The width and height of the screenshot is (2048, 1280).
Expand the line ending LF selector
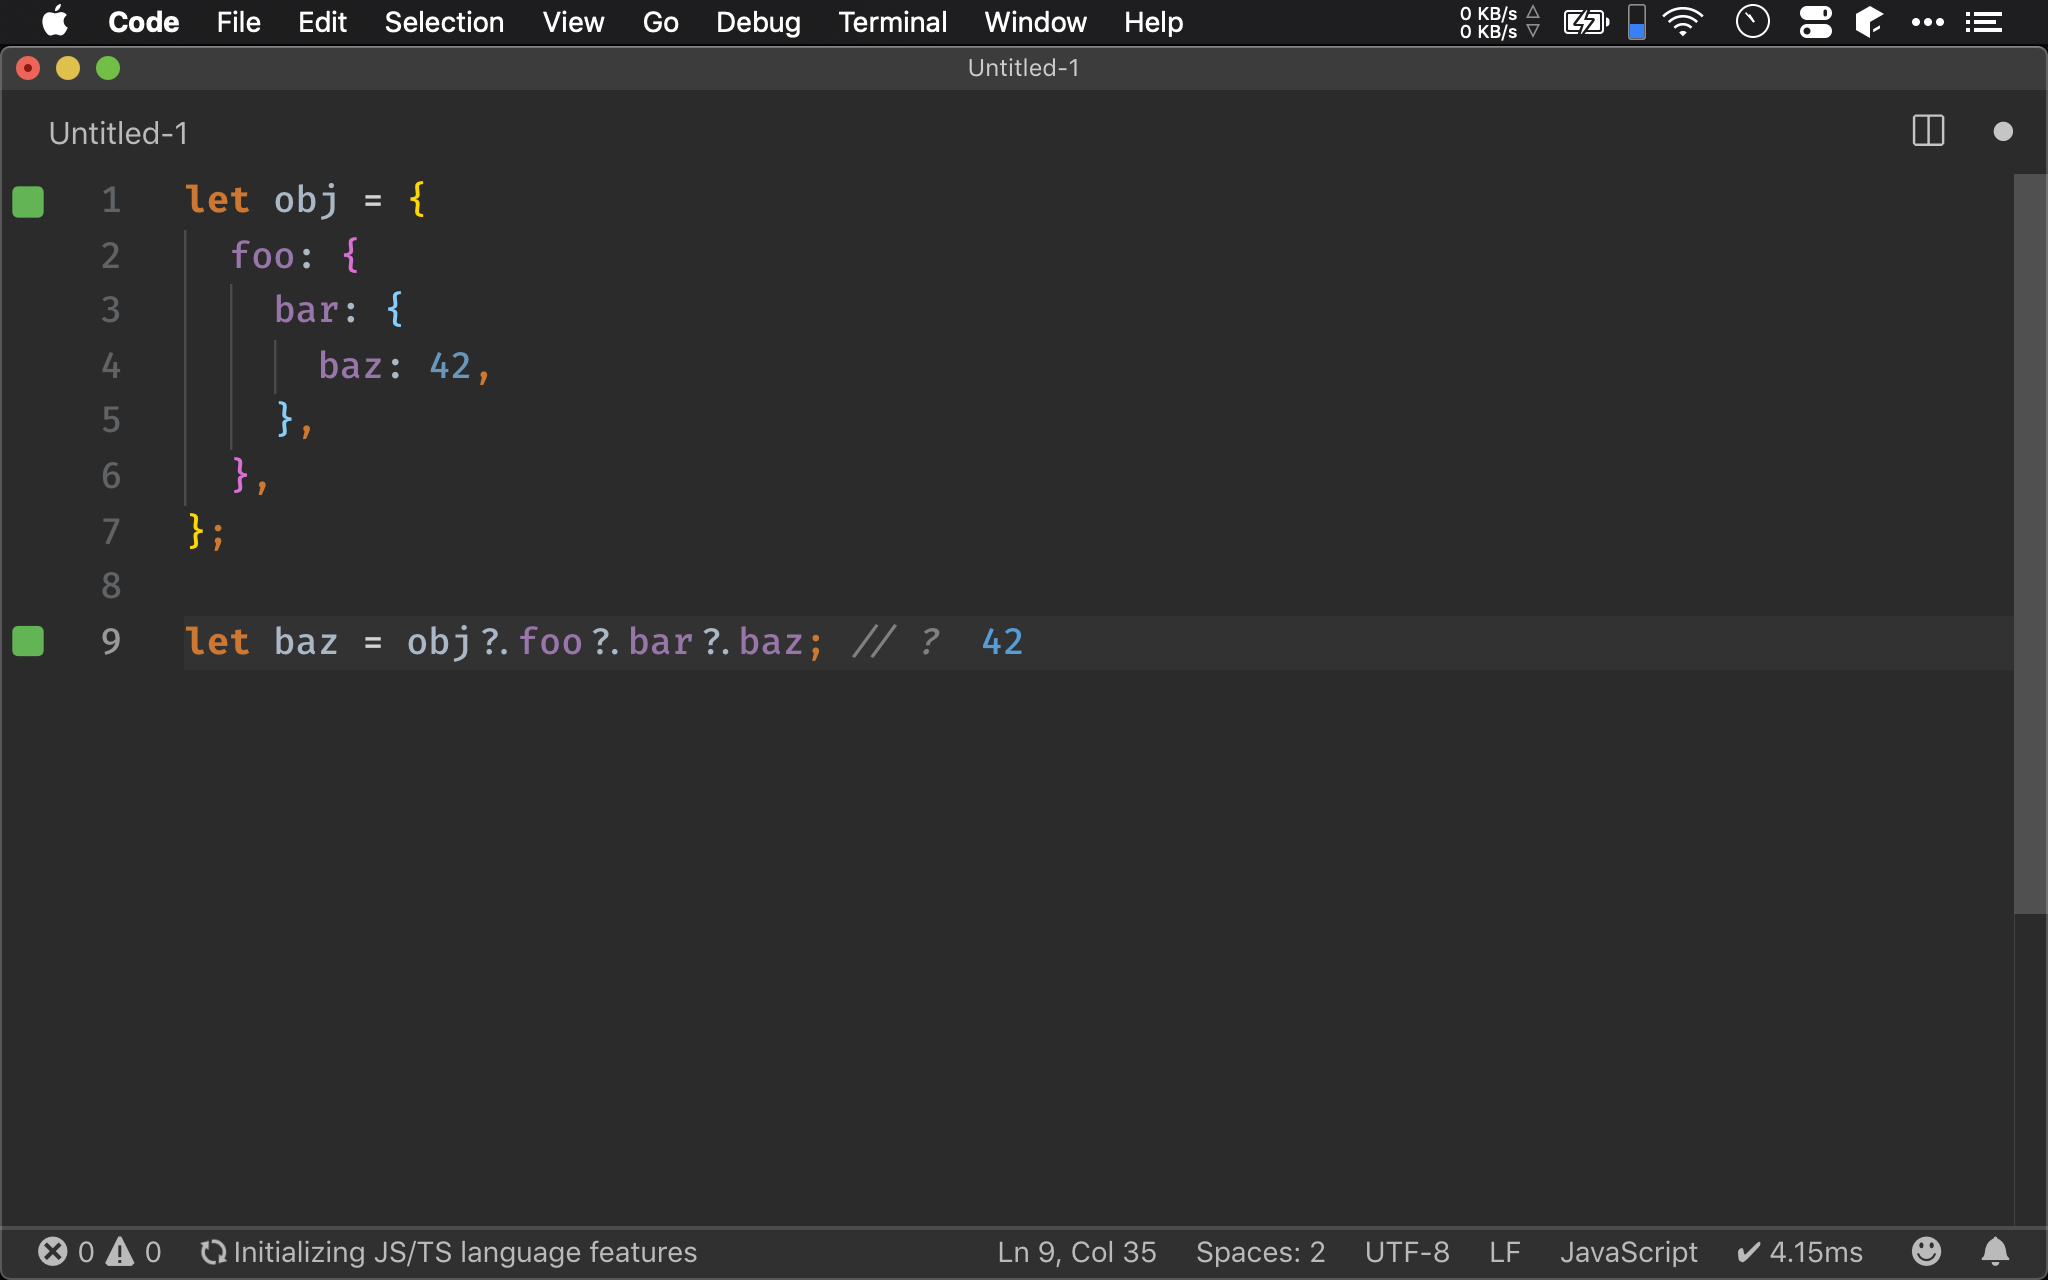tap(1501, 1252)
